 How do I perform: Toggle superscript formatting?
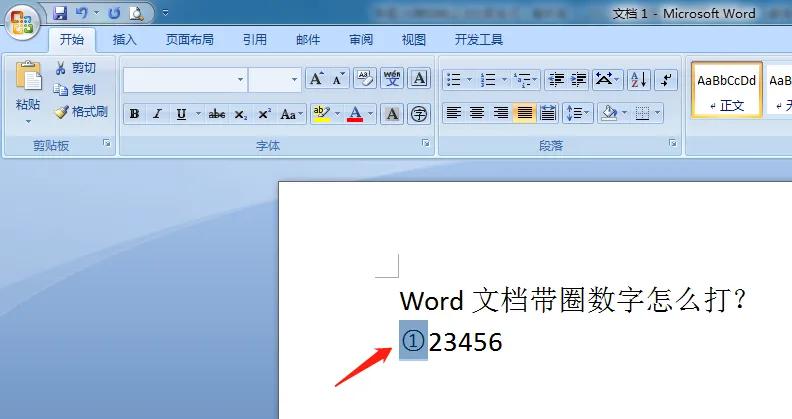(x=264, y=114)
